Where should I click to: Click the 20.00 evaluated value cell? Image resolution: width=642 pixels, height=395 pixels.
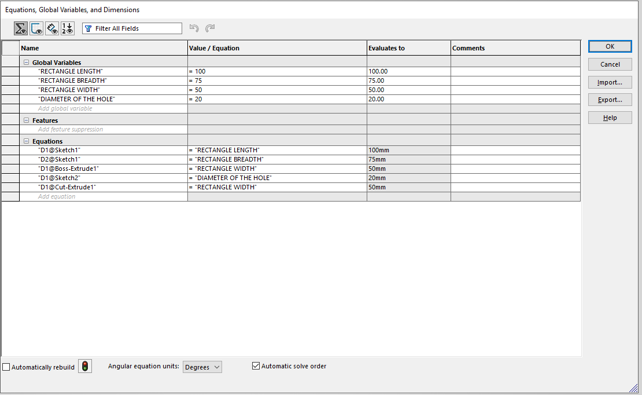[409, 99]
